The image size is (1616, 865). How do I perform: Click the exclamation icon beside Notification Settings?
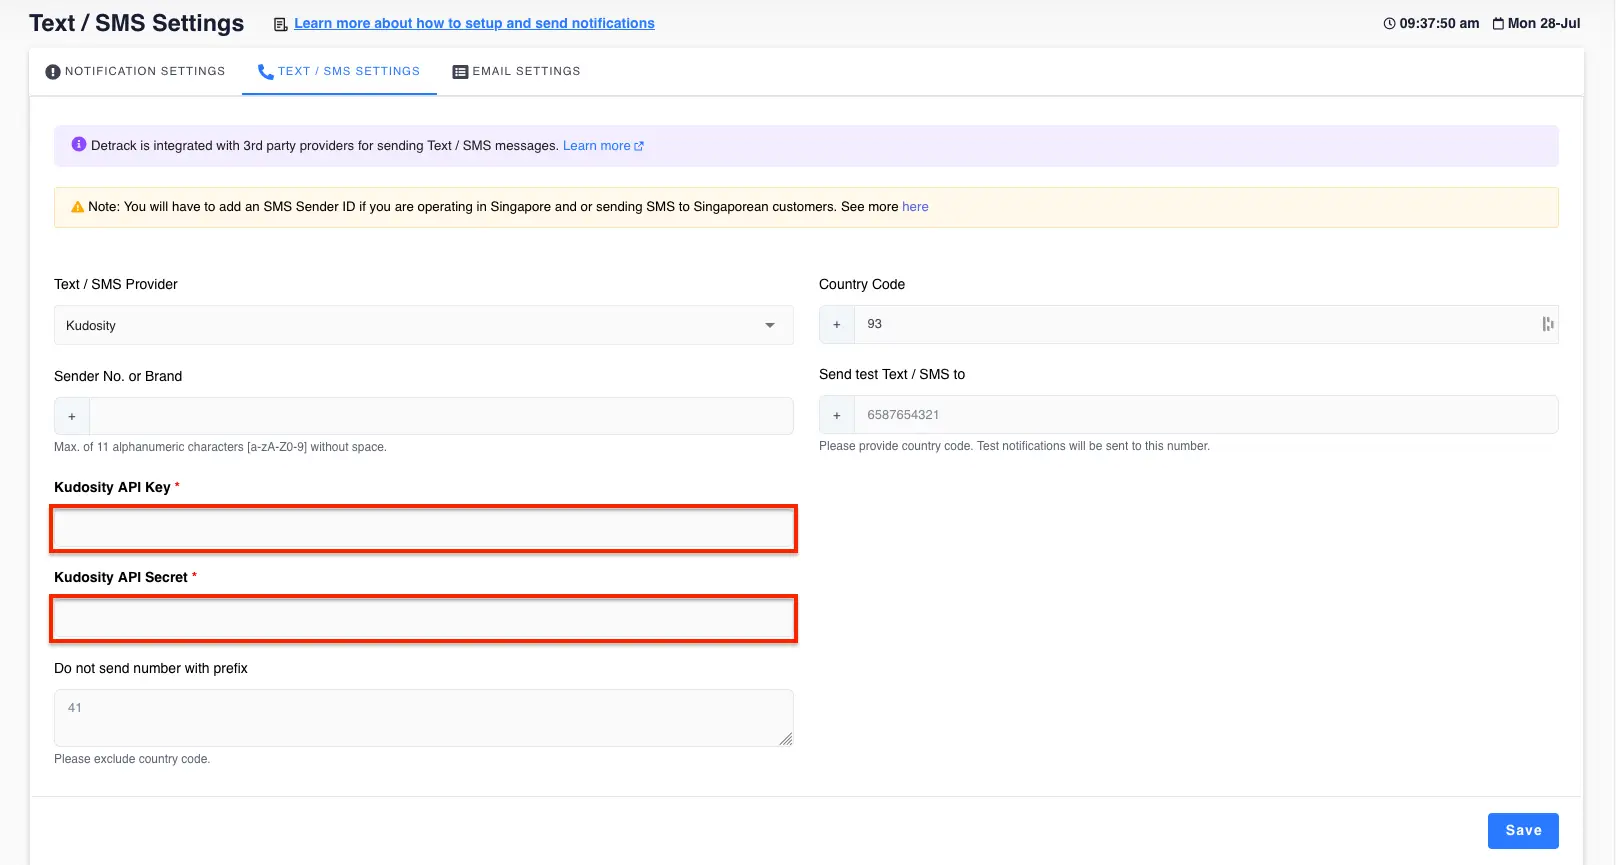pyautogui.click(x=53, y=72)
